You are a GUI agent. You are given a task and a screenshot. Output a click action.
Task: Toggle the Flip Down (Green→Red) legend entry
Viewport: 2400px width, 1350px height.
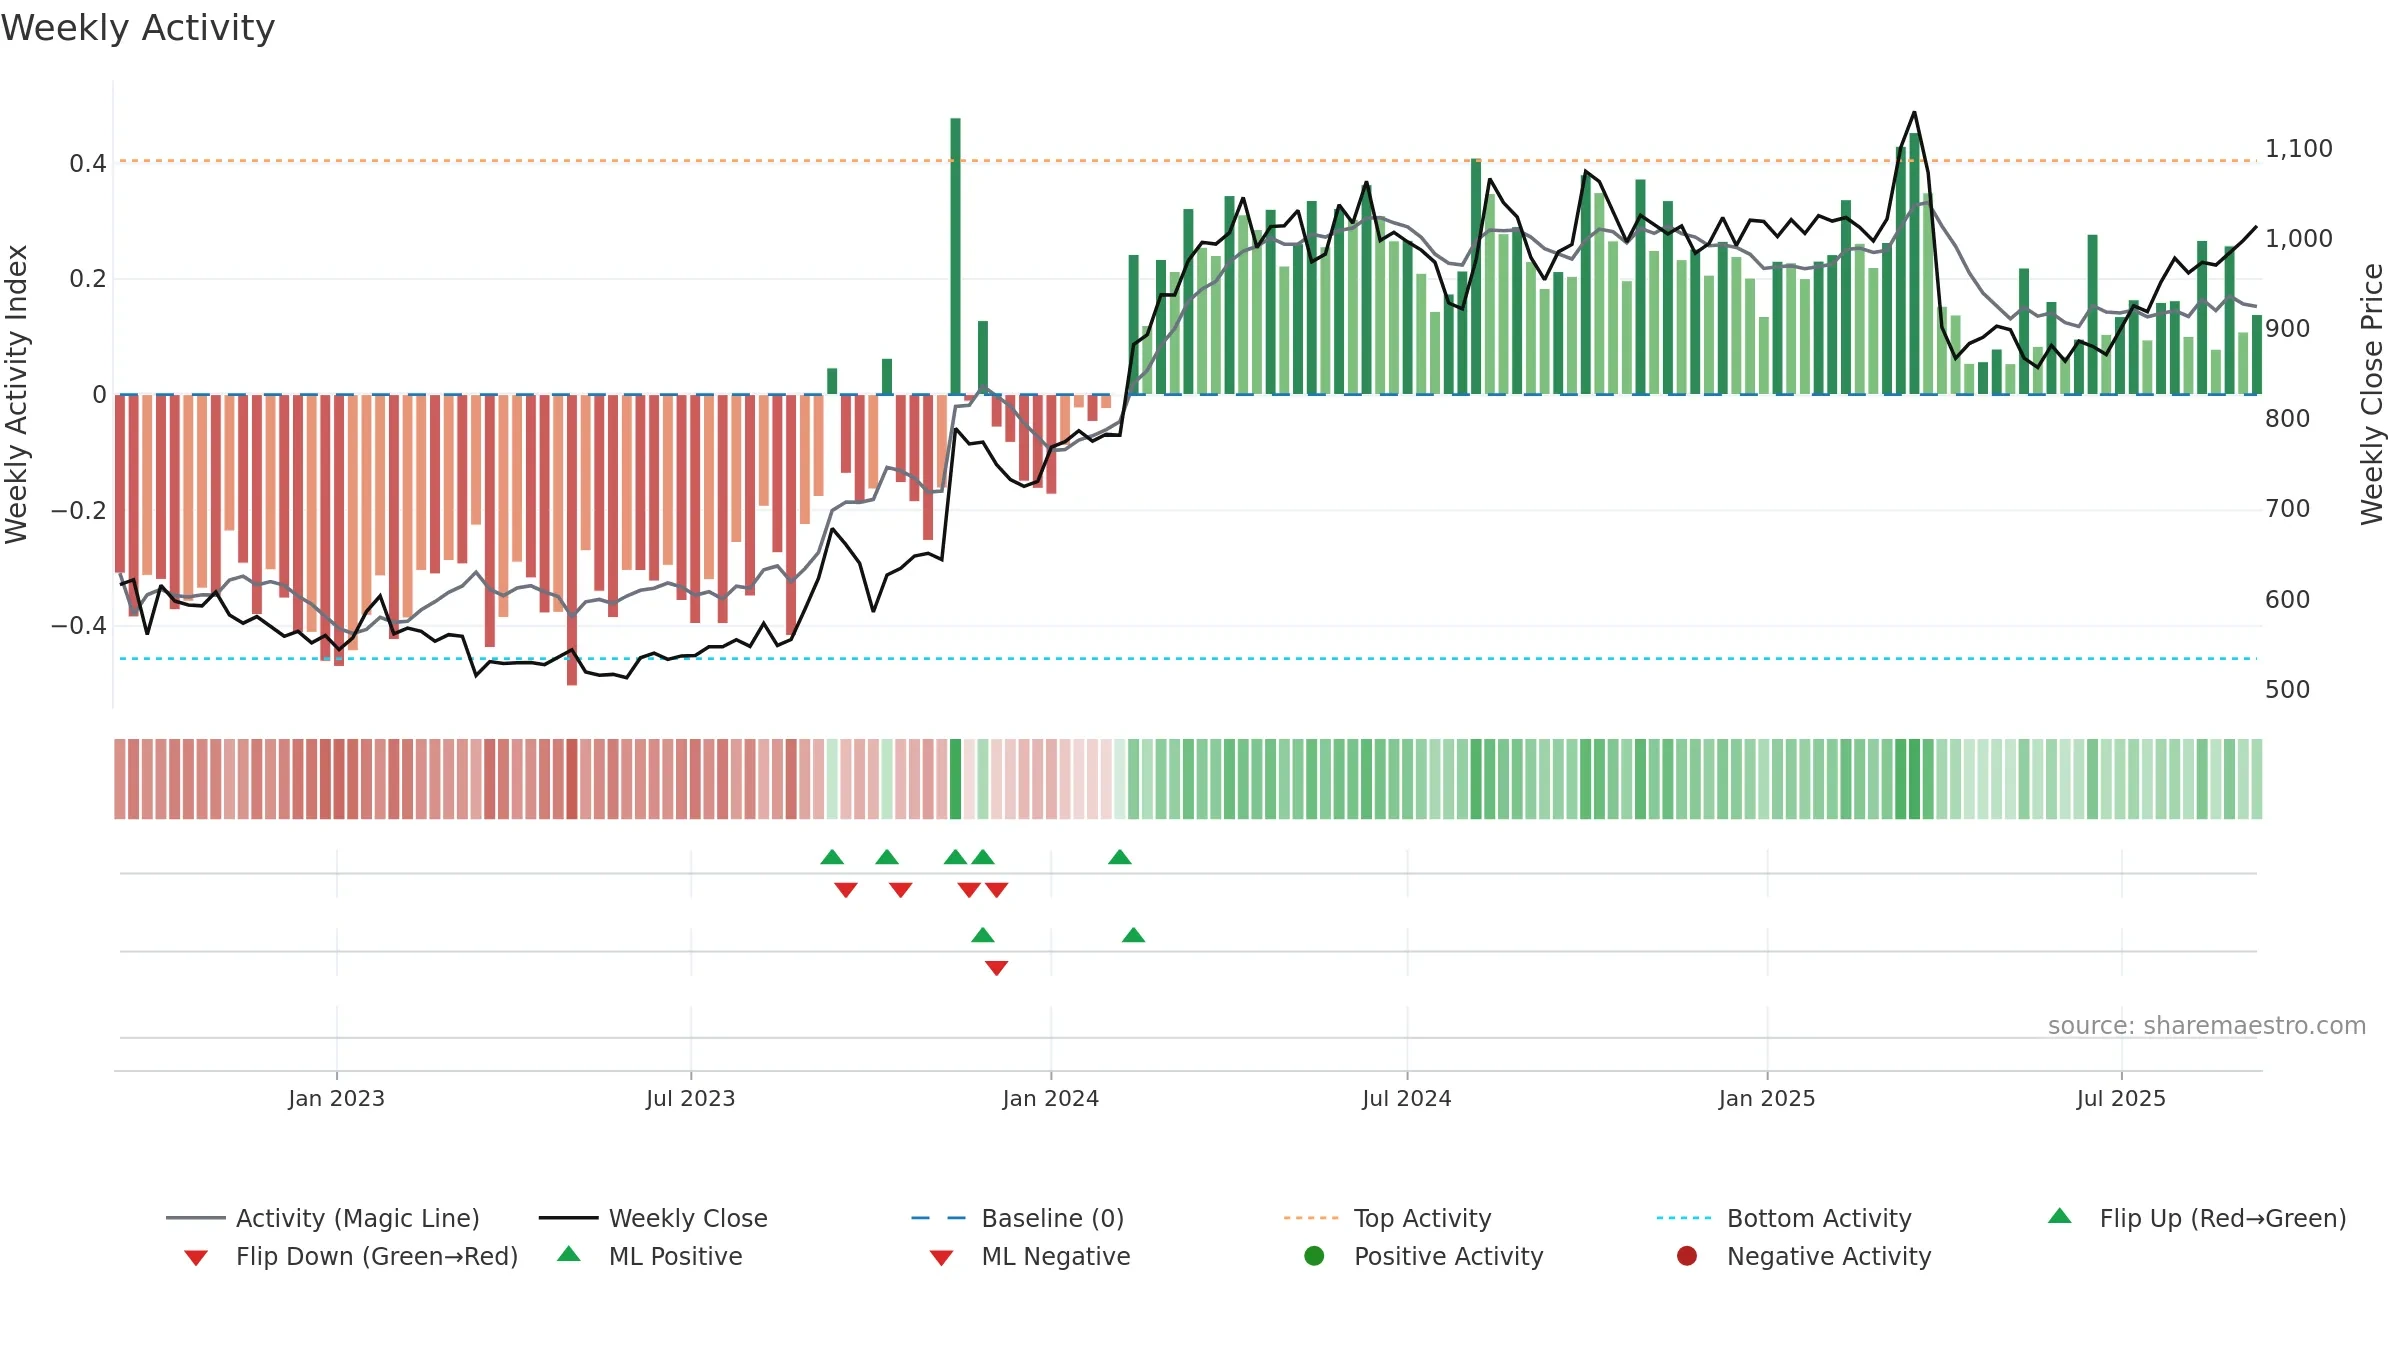(351, 1256)
